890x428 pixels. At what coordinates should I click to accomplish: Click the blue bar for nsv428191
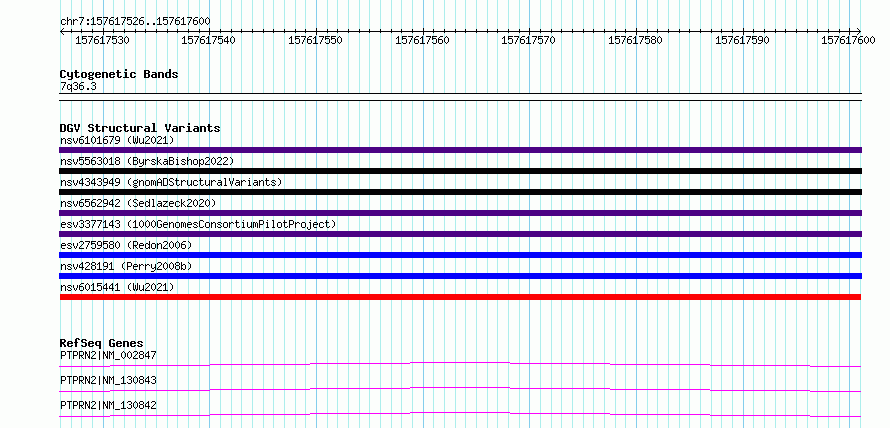tap(460, 276)
